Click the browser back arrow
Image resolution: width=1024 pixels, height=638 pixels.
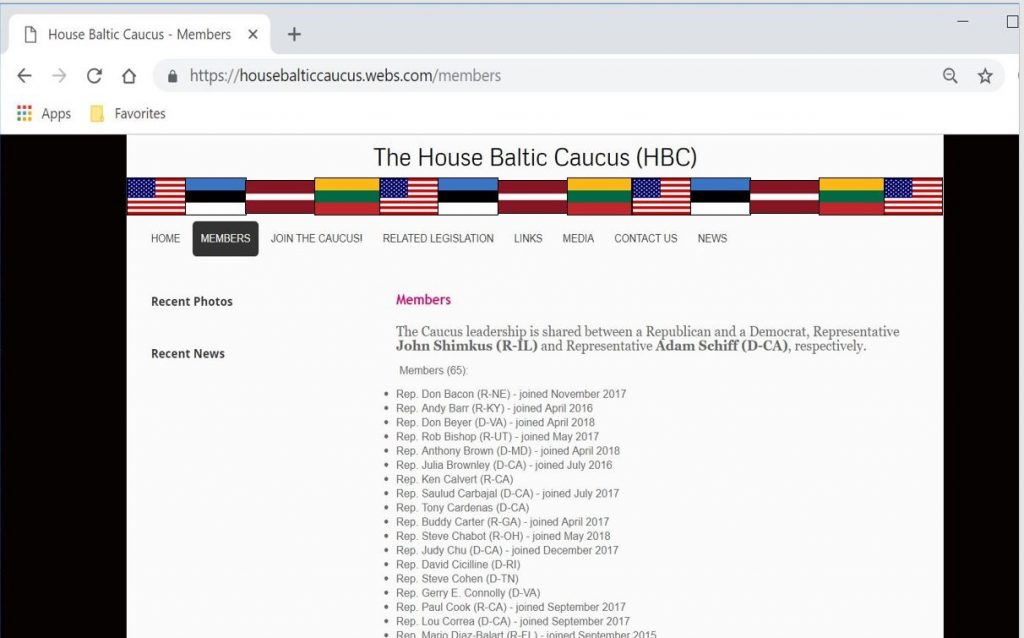pyautogui.click(x=24, y=76)
